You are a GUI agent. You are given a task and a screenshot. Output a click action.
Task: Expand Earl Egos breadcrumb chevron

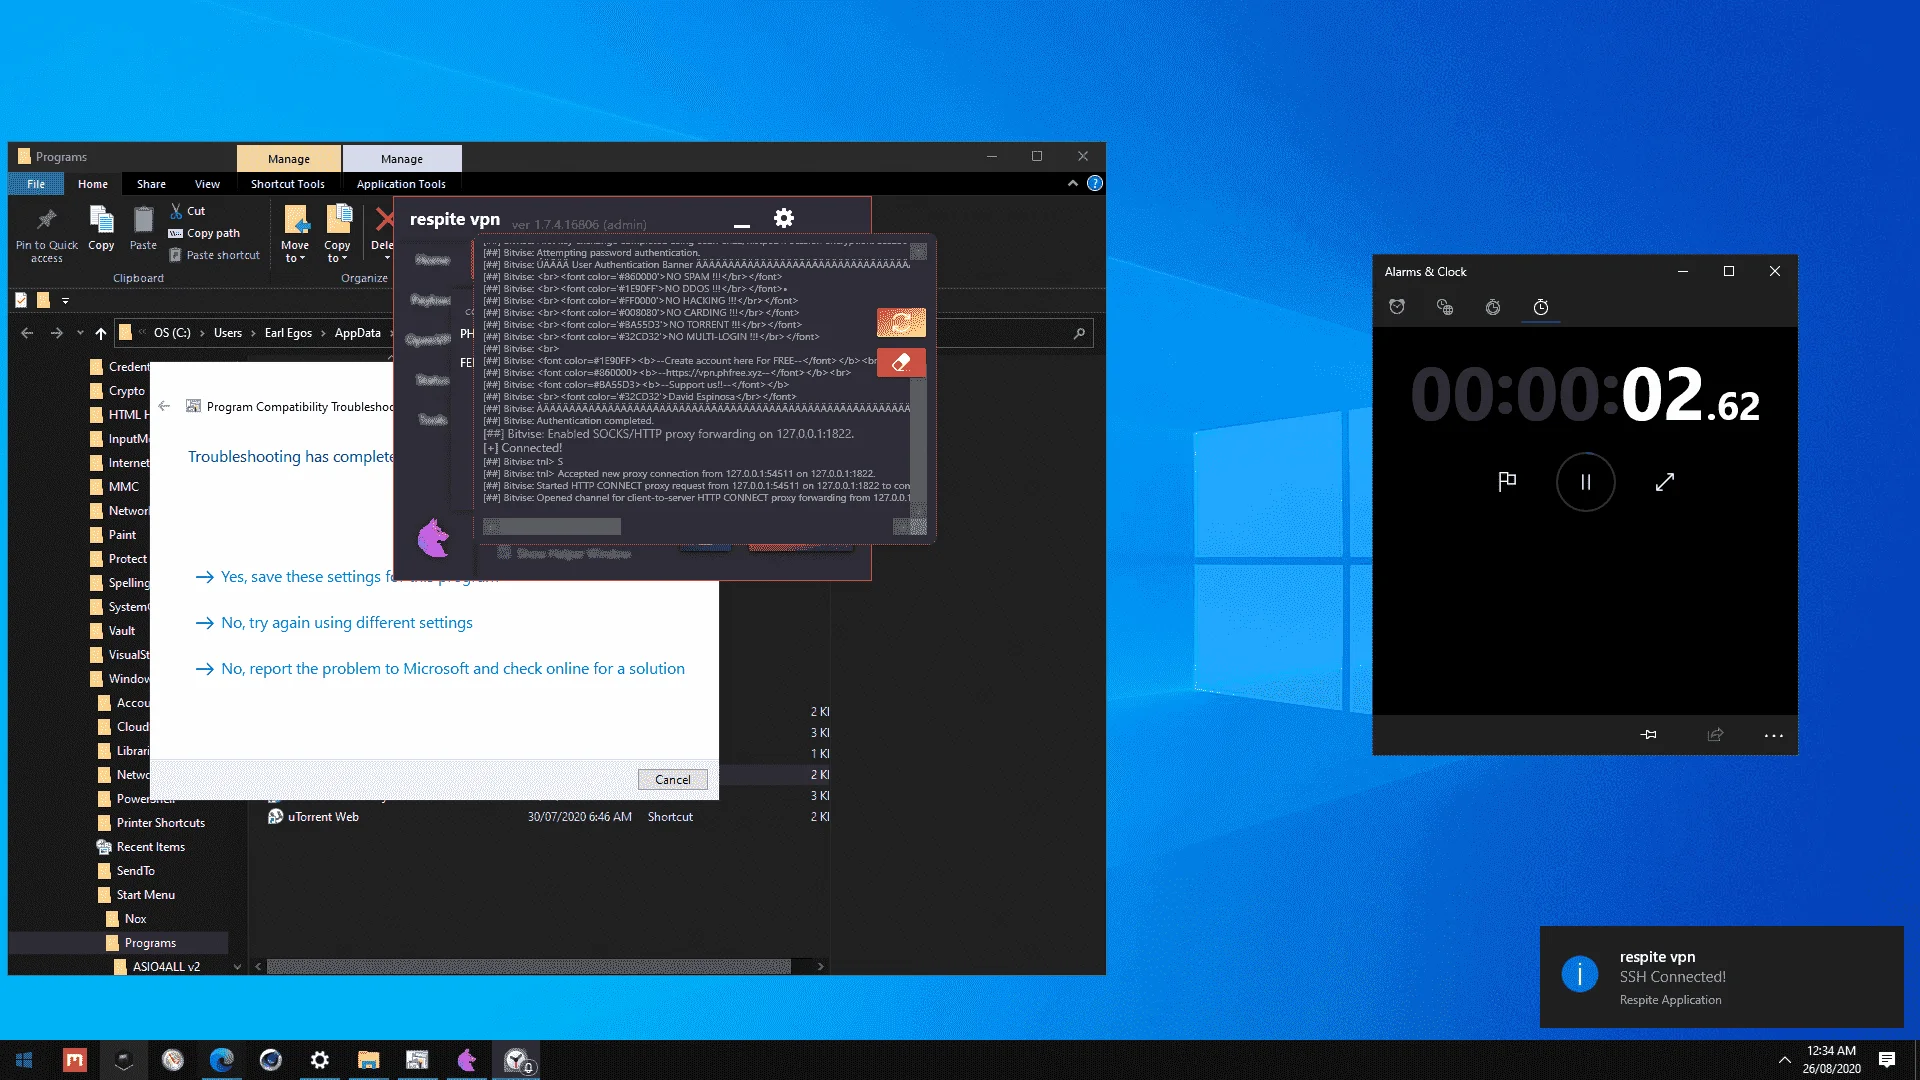323,333
